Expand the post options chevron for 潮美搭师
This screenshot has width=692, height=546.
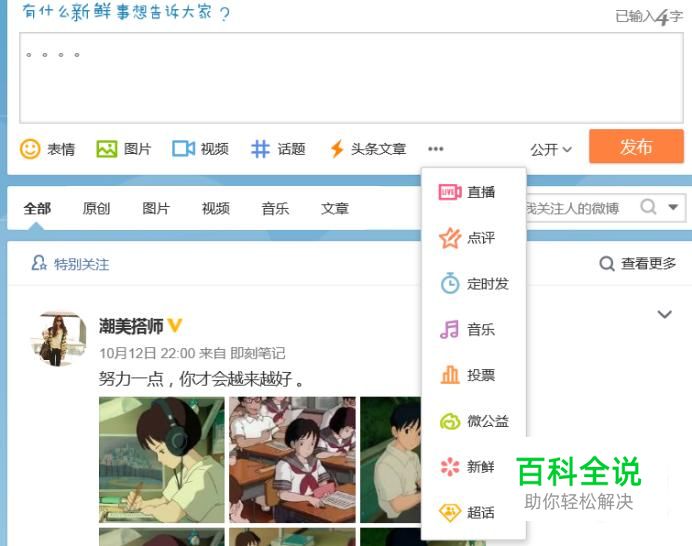tap(664, 314)
